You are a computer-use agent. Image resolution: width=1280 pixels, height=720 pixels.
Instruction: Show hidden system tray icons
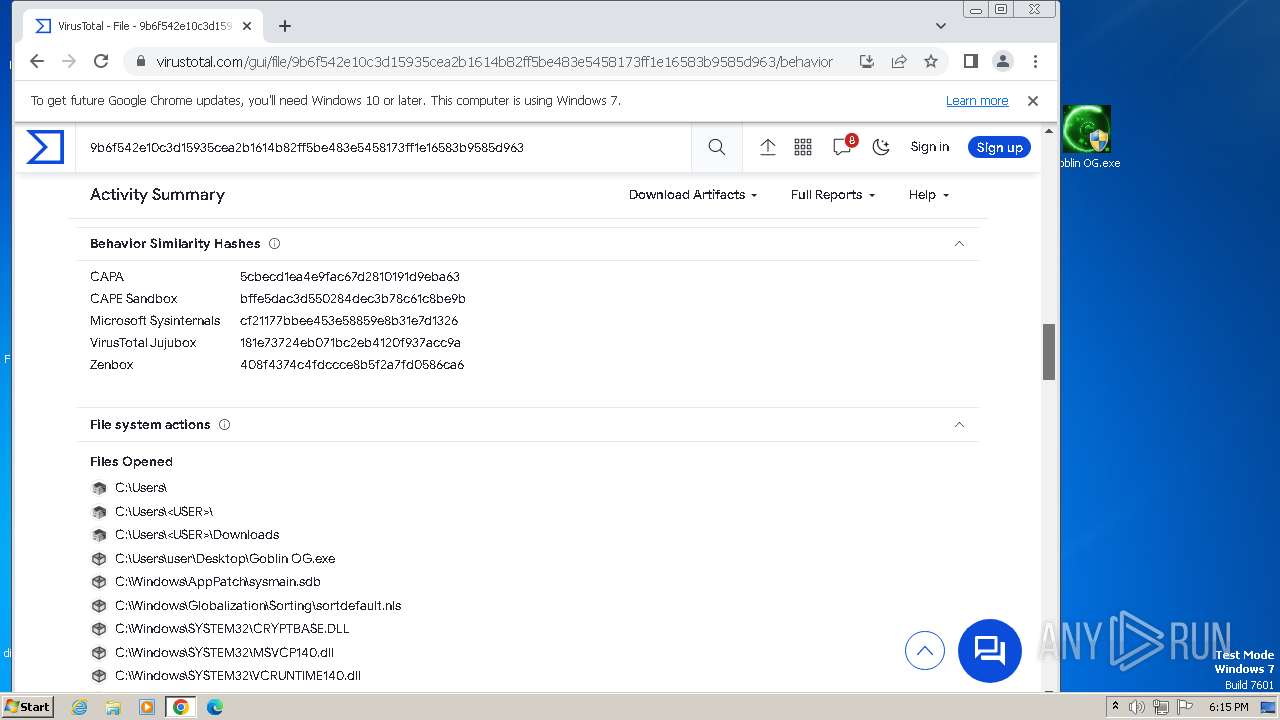tap(1115, 707)
